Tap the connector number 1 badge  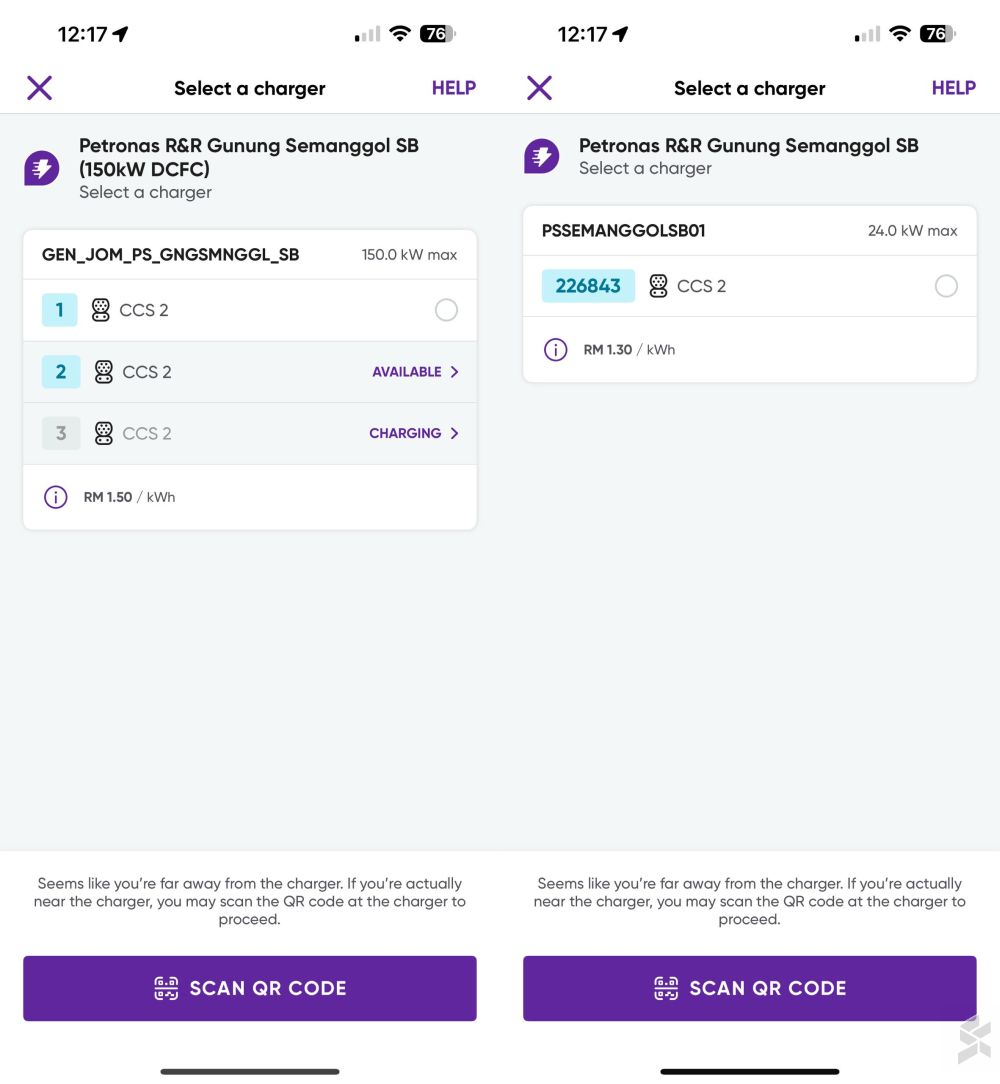(x=60, y=310)
